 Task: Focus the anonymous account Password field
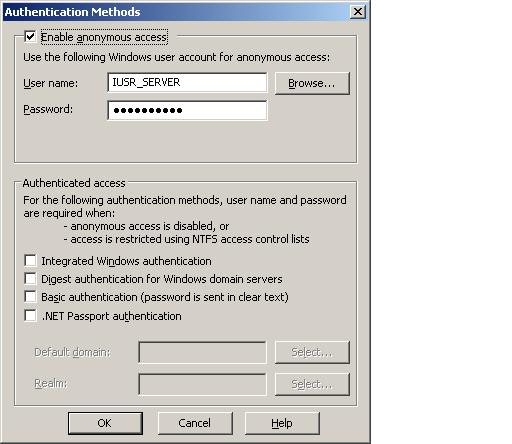click(187, 110)
